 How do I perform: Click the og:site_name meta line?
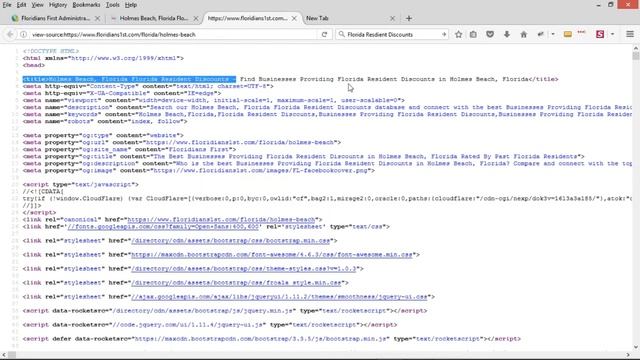(x=129, y=149)
